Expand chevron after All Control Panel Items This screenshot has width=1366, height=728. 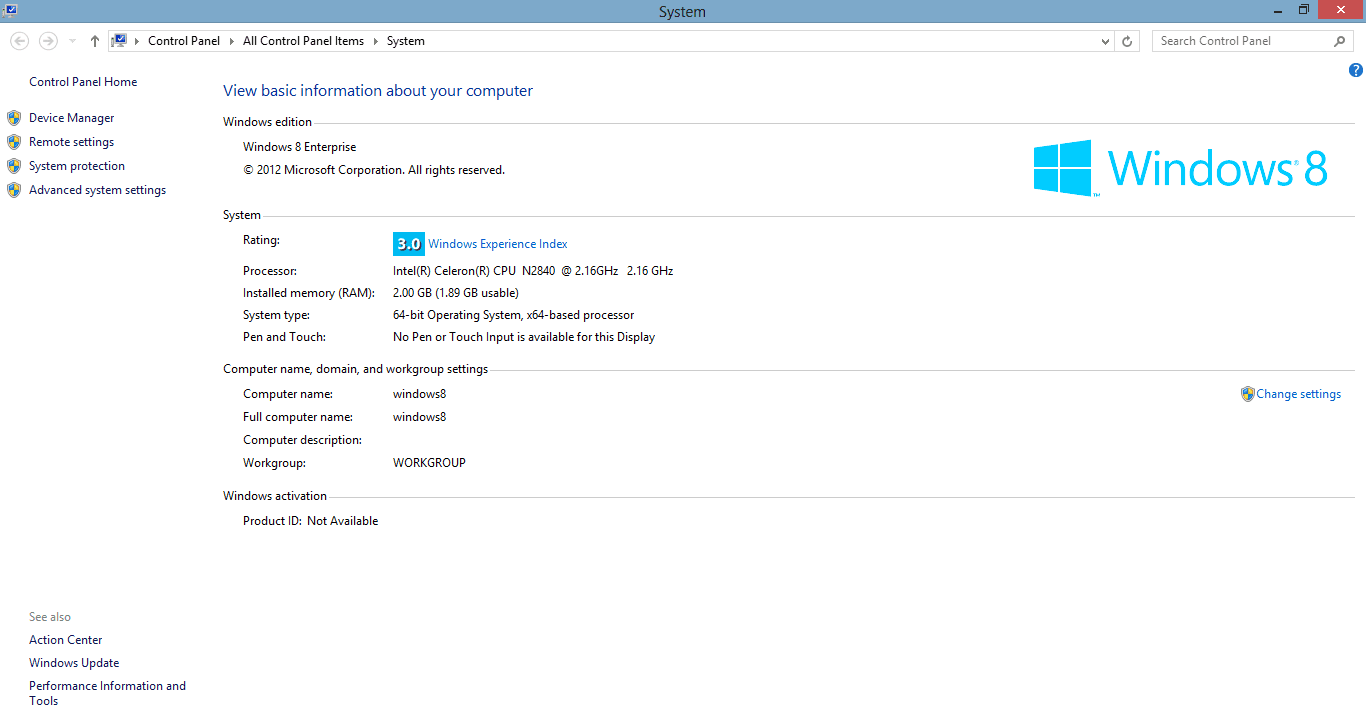(x=376, y=41)
